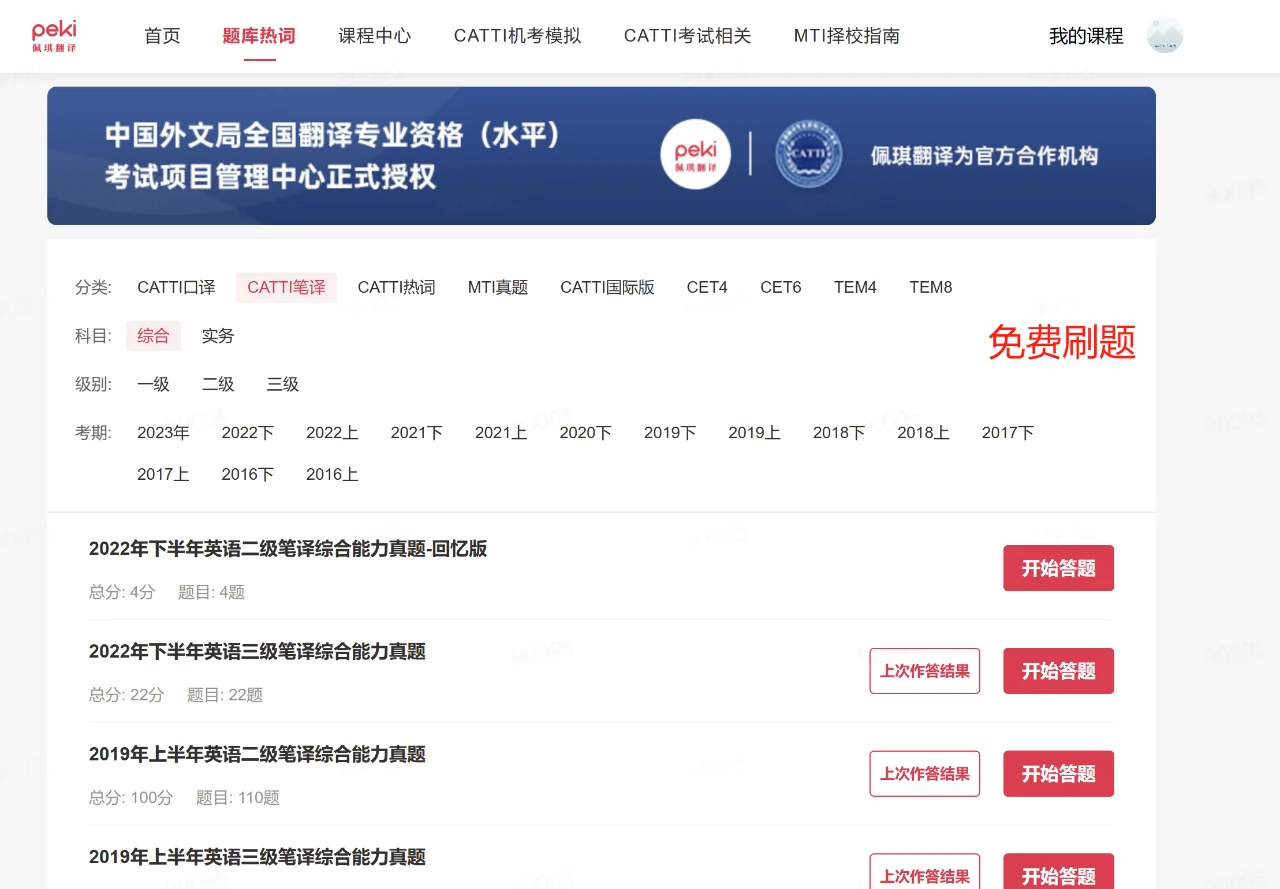Click the red 免费刷题 text
This screenshot has width=1280, height=889.
click(x=1062, y=343)
